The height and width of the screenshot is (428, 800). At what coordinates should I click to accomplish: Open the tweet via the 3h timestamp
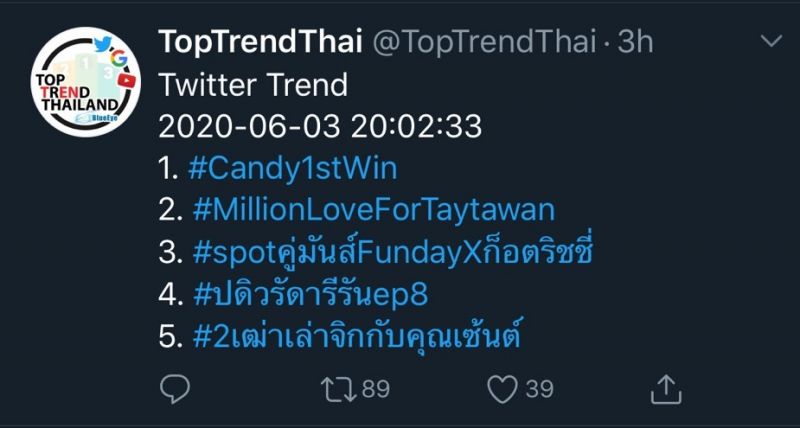click(635, 42)
